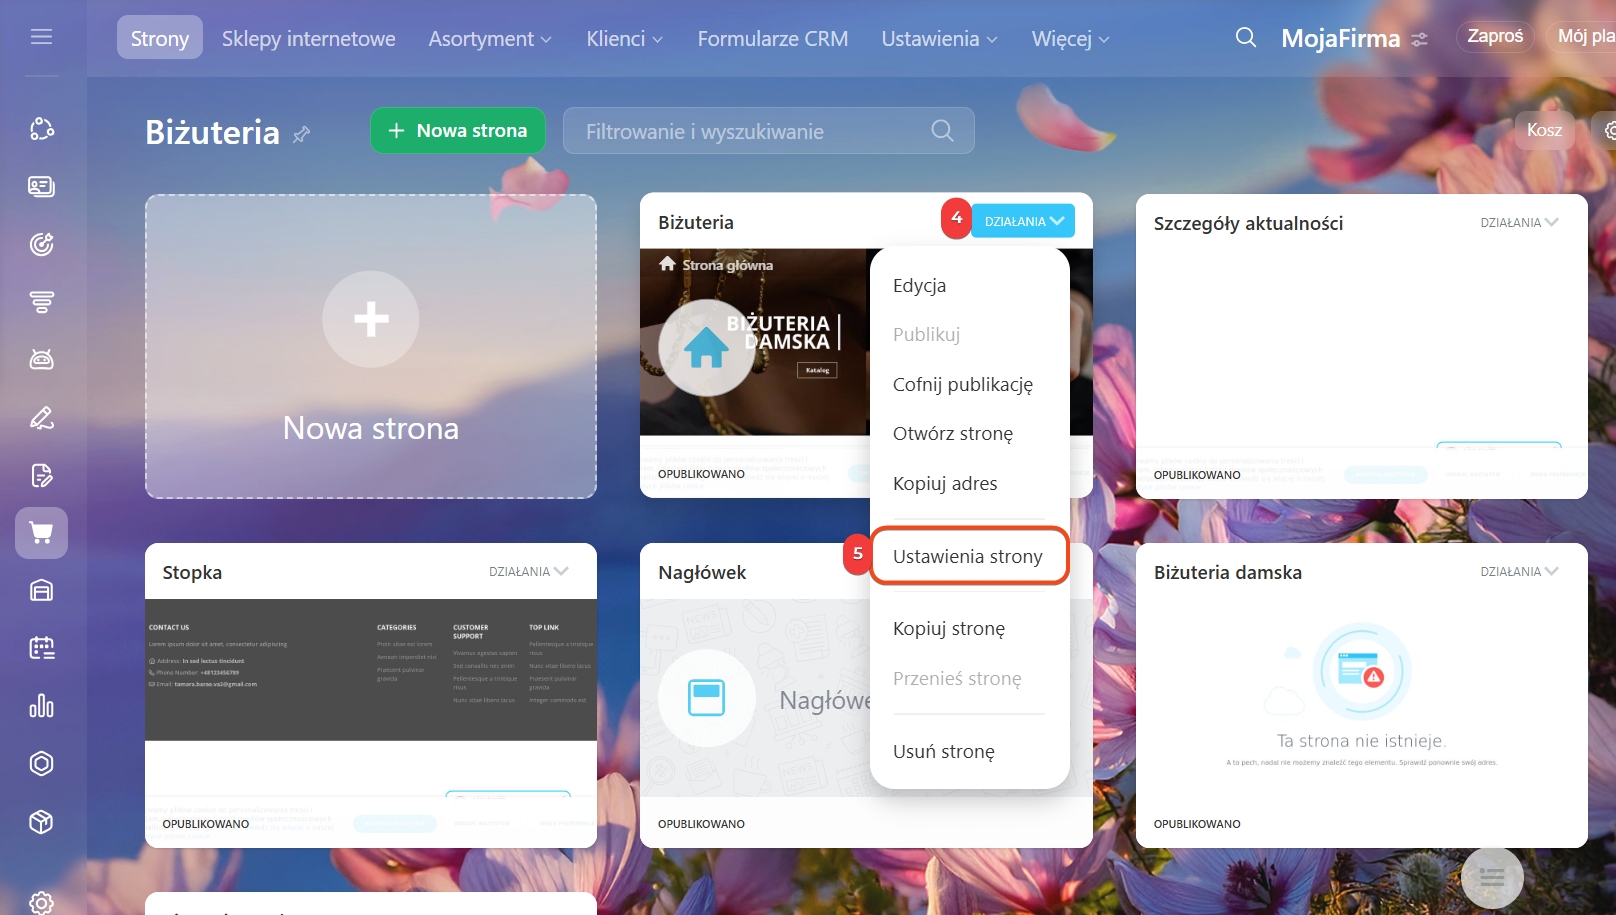Screen dimensions: 1616x915
Task: Click the green Nowa strona button
Action: tap(457, 131)
